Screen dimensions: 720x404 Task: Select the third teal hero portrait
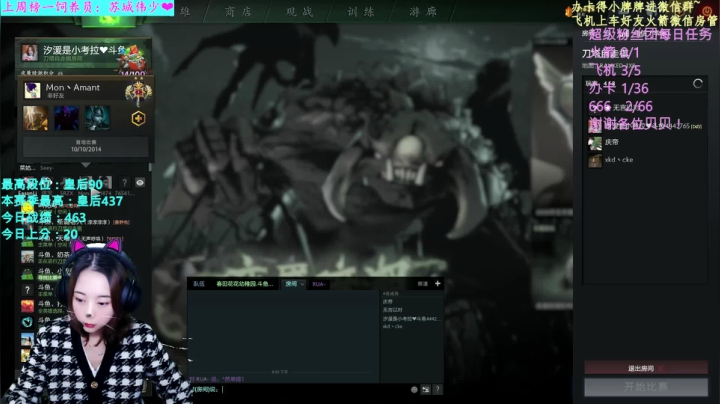tap(97, 118)
